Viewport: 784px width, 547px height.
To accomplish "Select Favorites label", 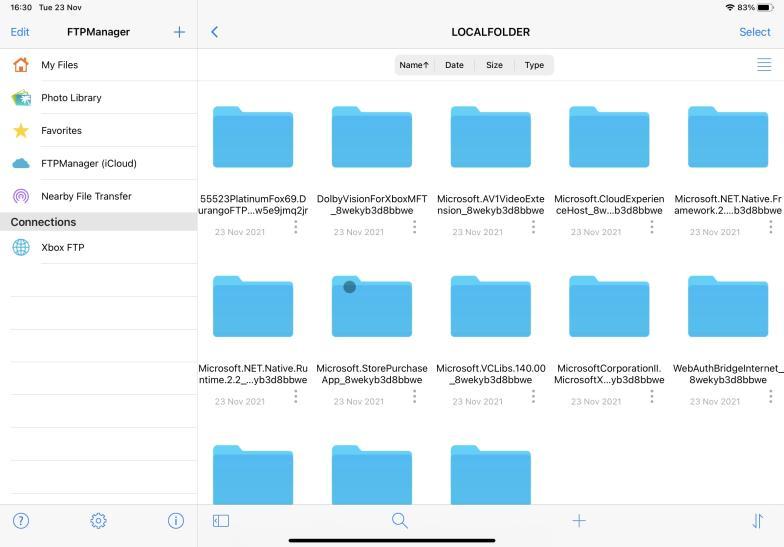I will [61, 130].
